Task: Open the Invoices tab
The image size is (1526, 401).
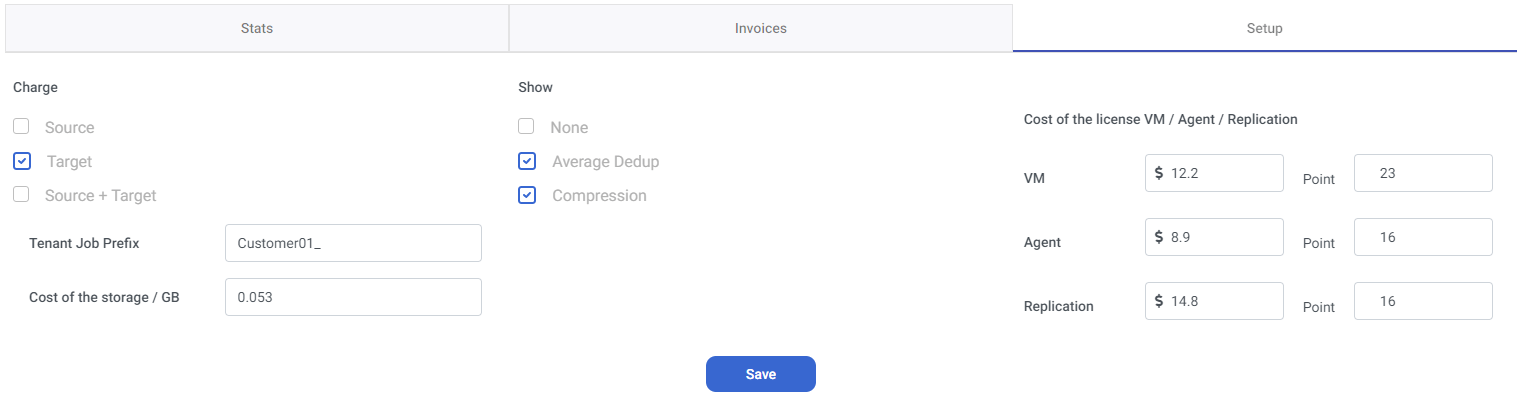Action: point(761,28)
